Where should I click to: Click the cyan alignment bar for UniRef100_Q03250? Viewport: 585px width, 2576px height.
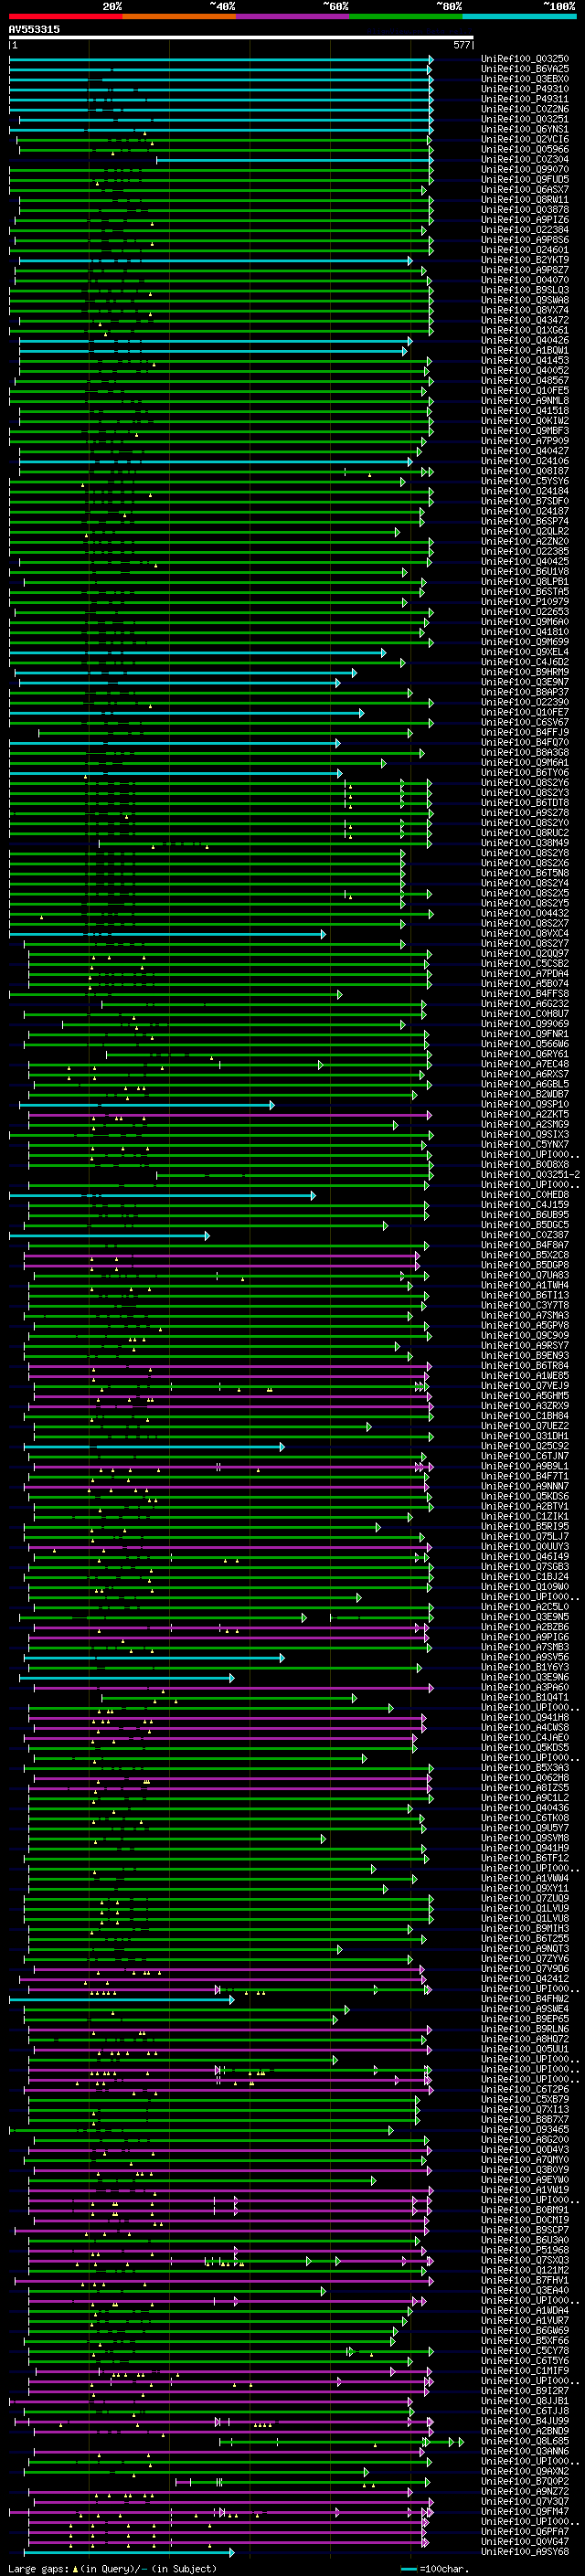tap(221, 59)
